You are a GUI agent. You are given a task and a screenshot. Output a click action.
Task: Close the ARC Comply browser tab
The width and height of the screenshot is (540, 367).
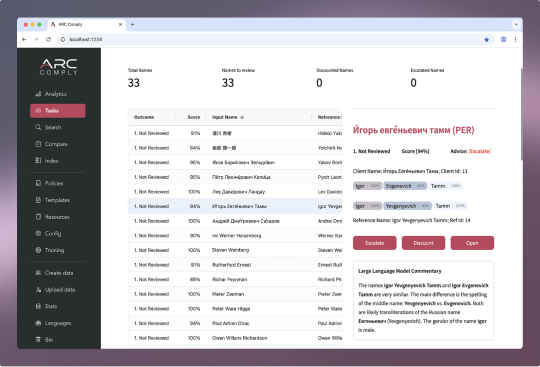coord(121,24)
